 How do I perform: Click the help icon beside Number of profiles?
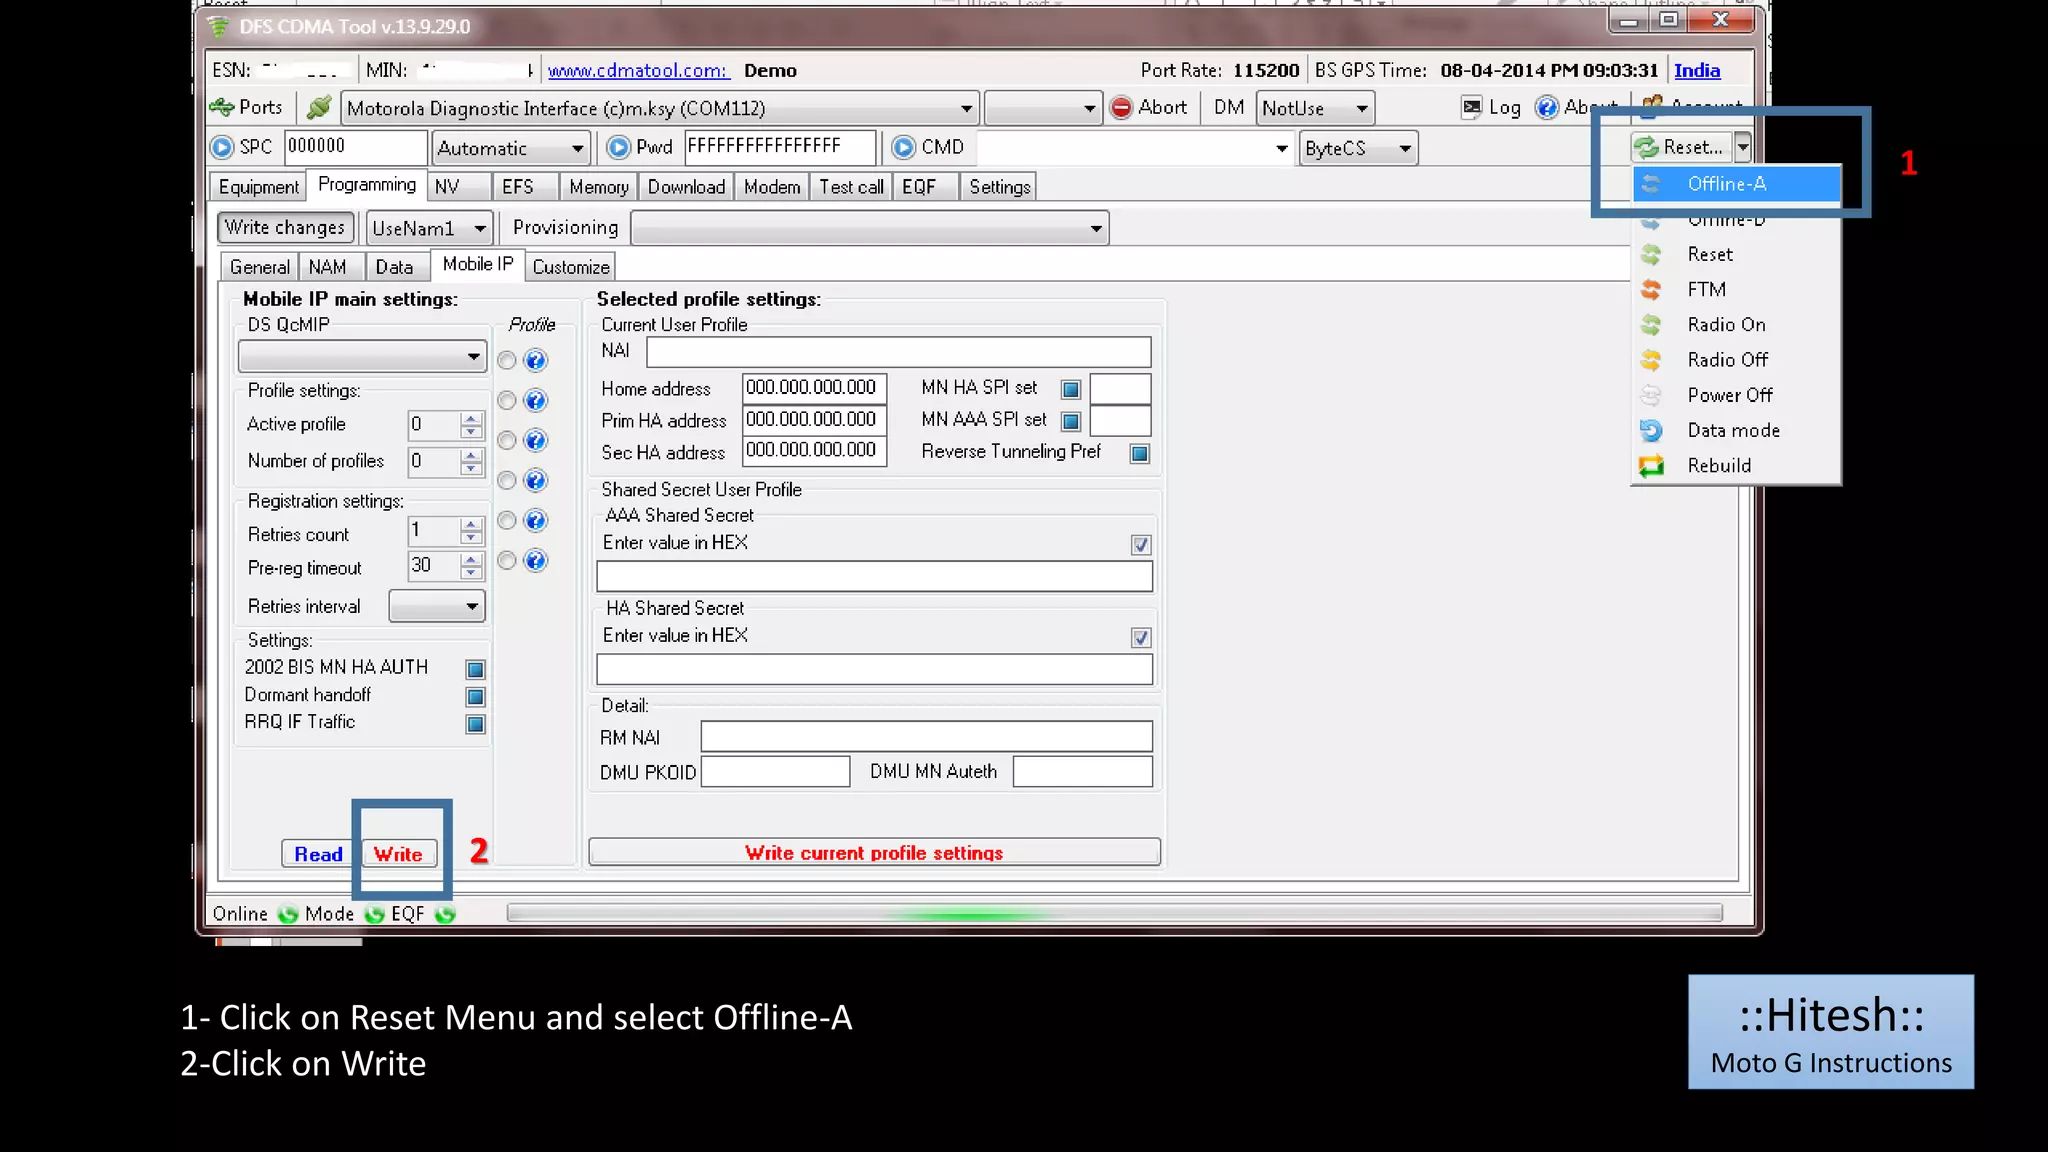point(536,440)
